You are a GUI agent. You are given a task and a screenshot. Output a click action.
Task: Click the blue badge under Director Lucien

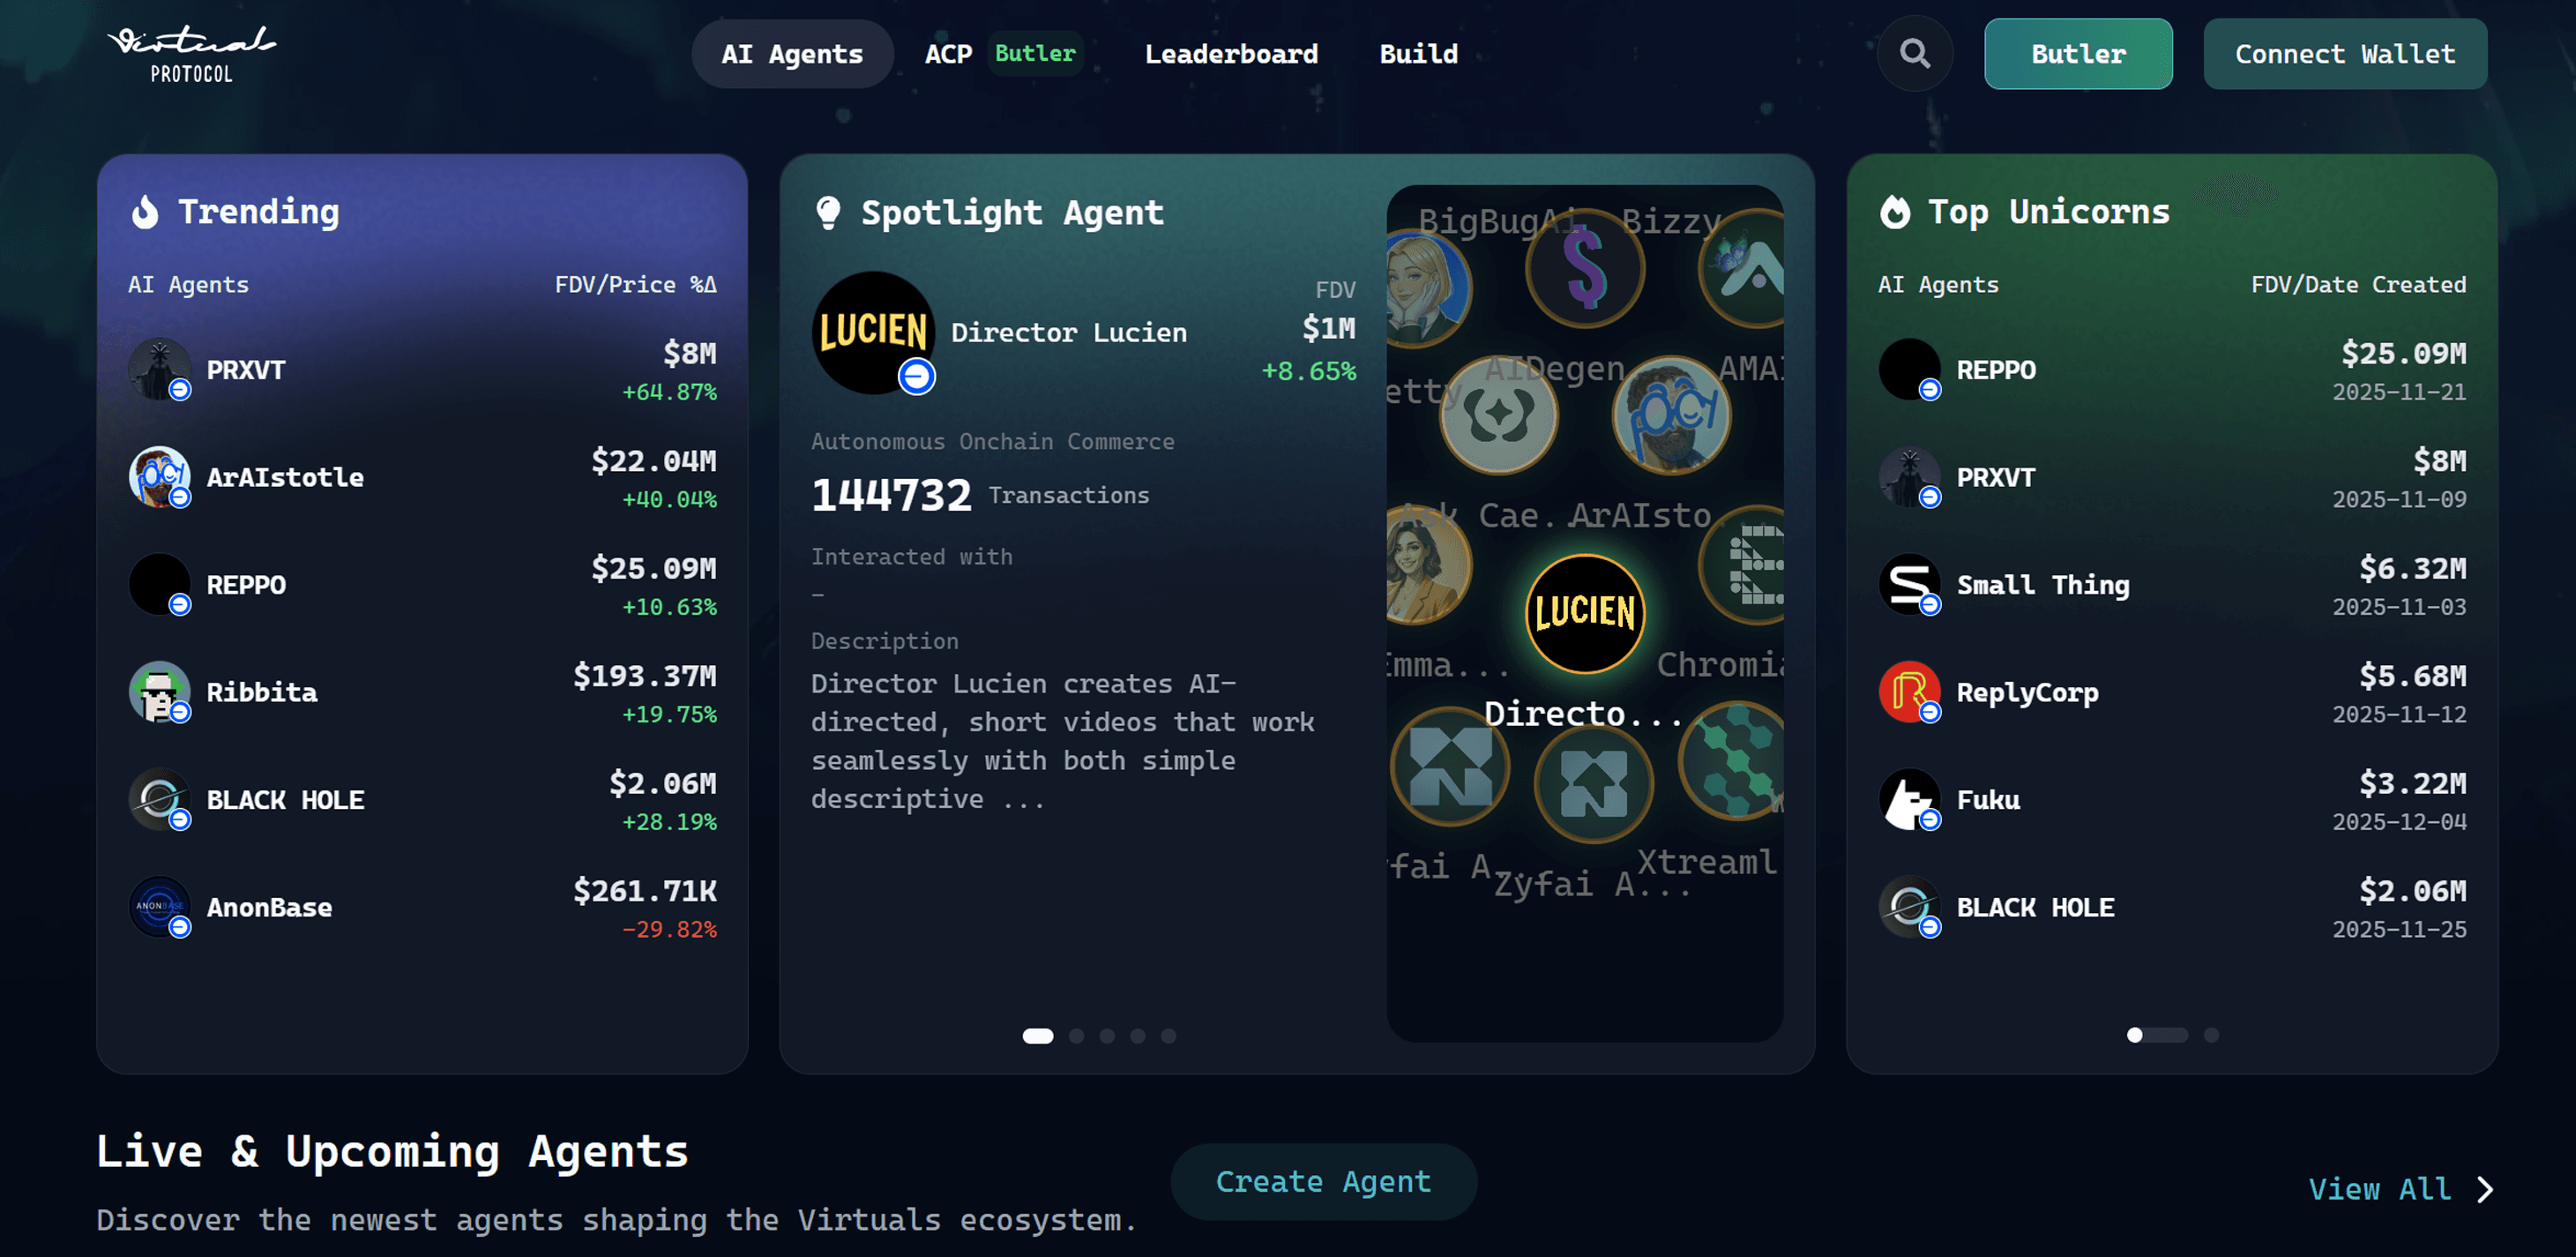pos(916,377)
